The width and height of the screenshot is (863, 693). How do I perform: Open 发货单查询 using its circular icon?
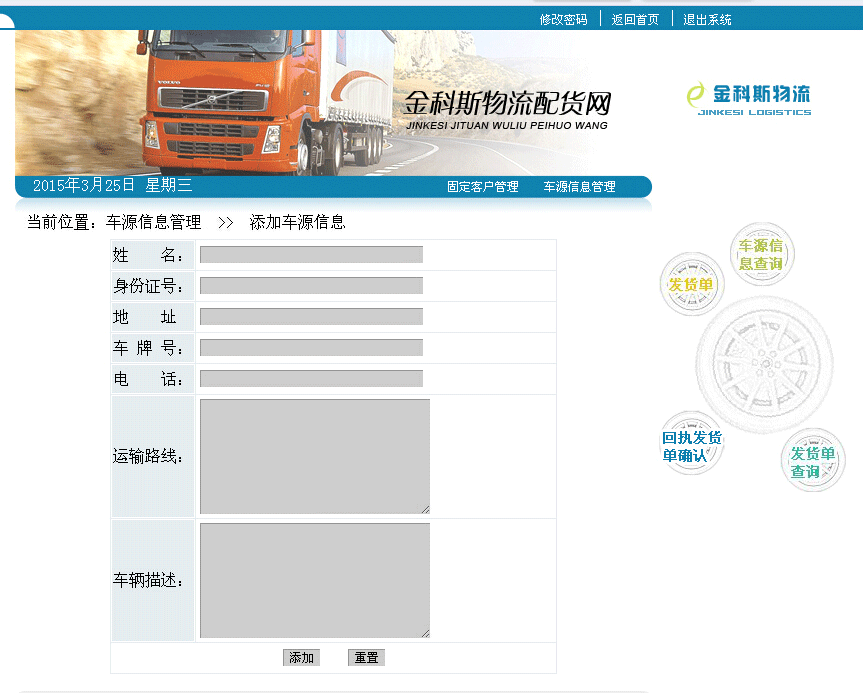click(813, 460)
